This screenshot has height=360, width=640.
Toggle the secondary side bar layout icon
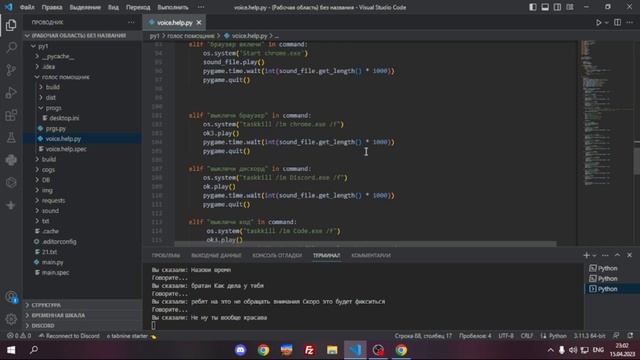click(557, 7)
